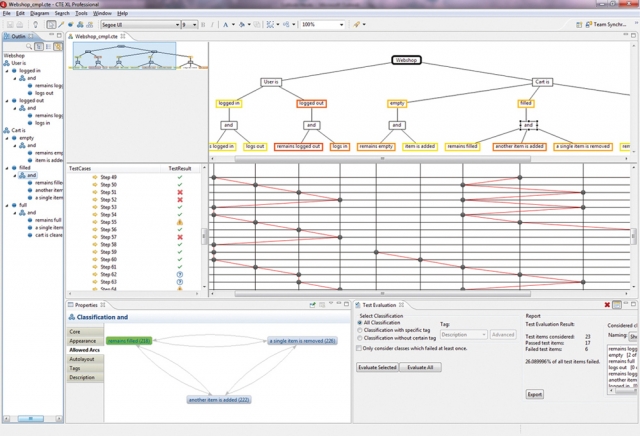Open the 100% zoom dropdown
The image size is (640, 436).
(x=341, y=25)
